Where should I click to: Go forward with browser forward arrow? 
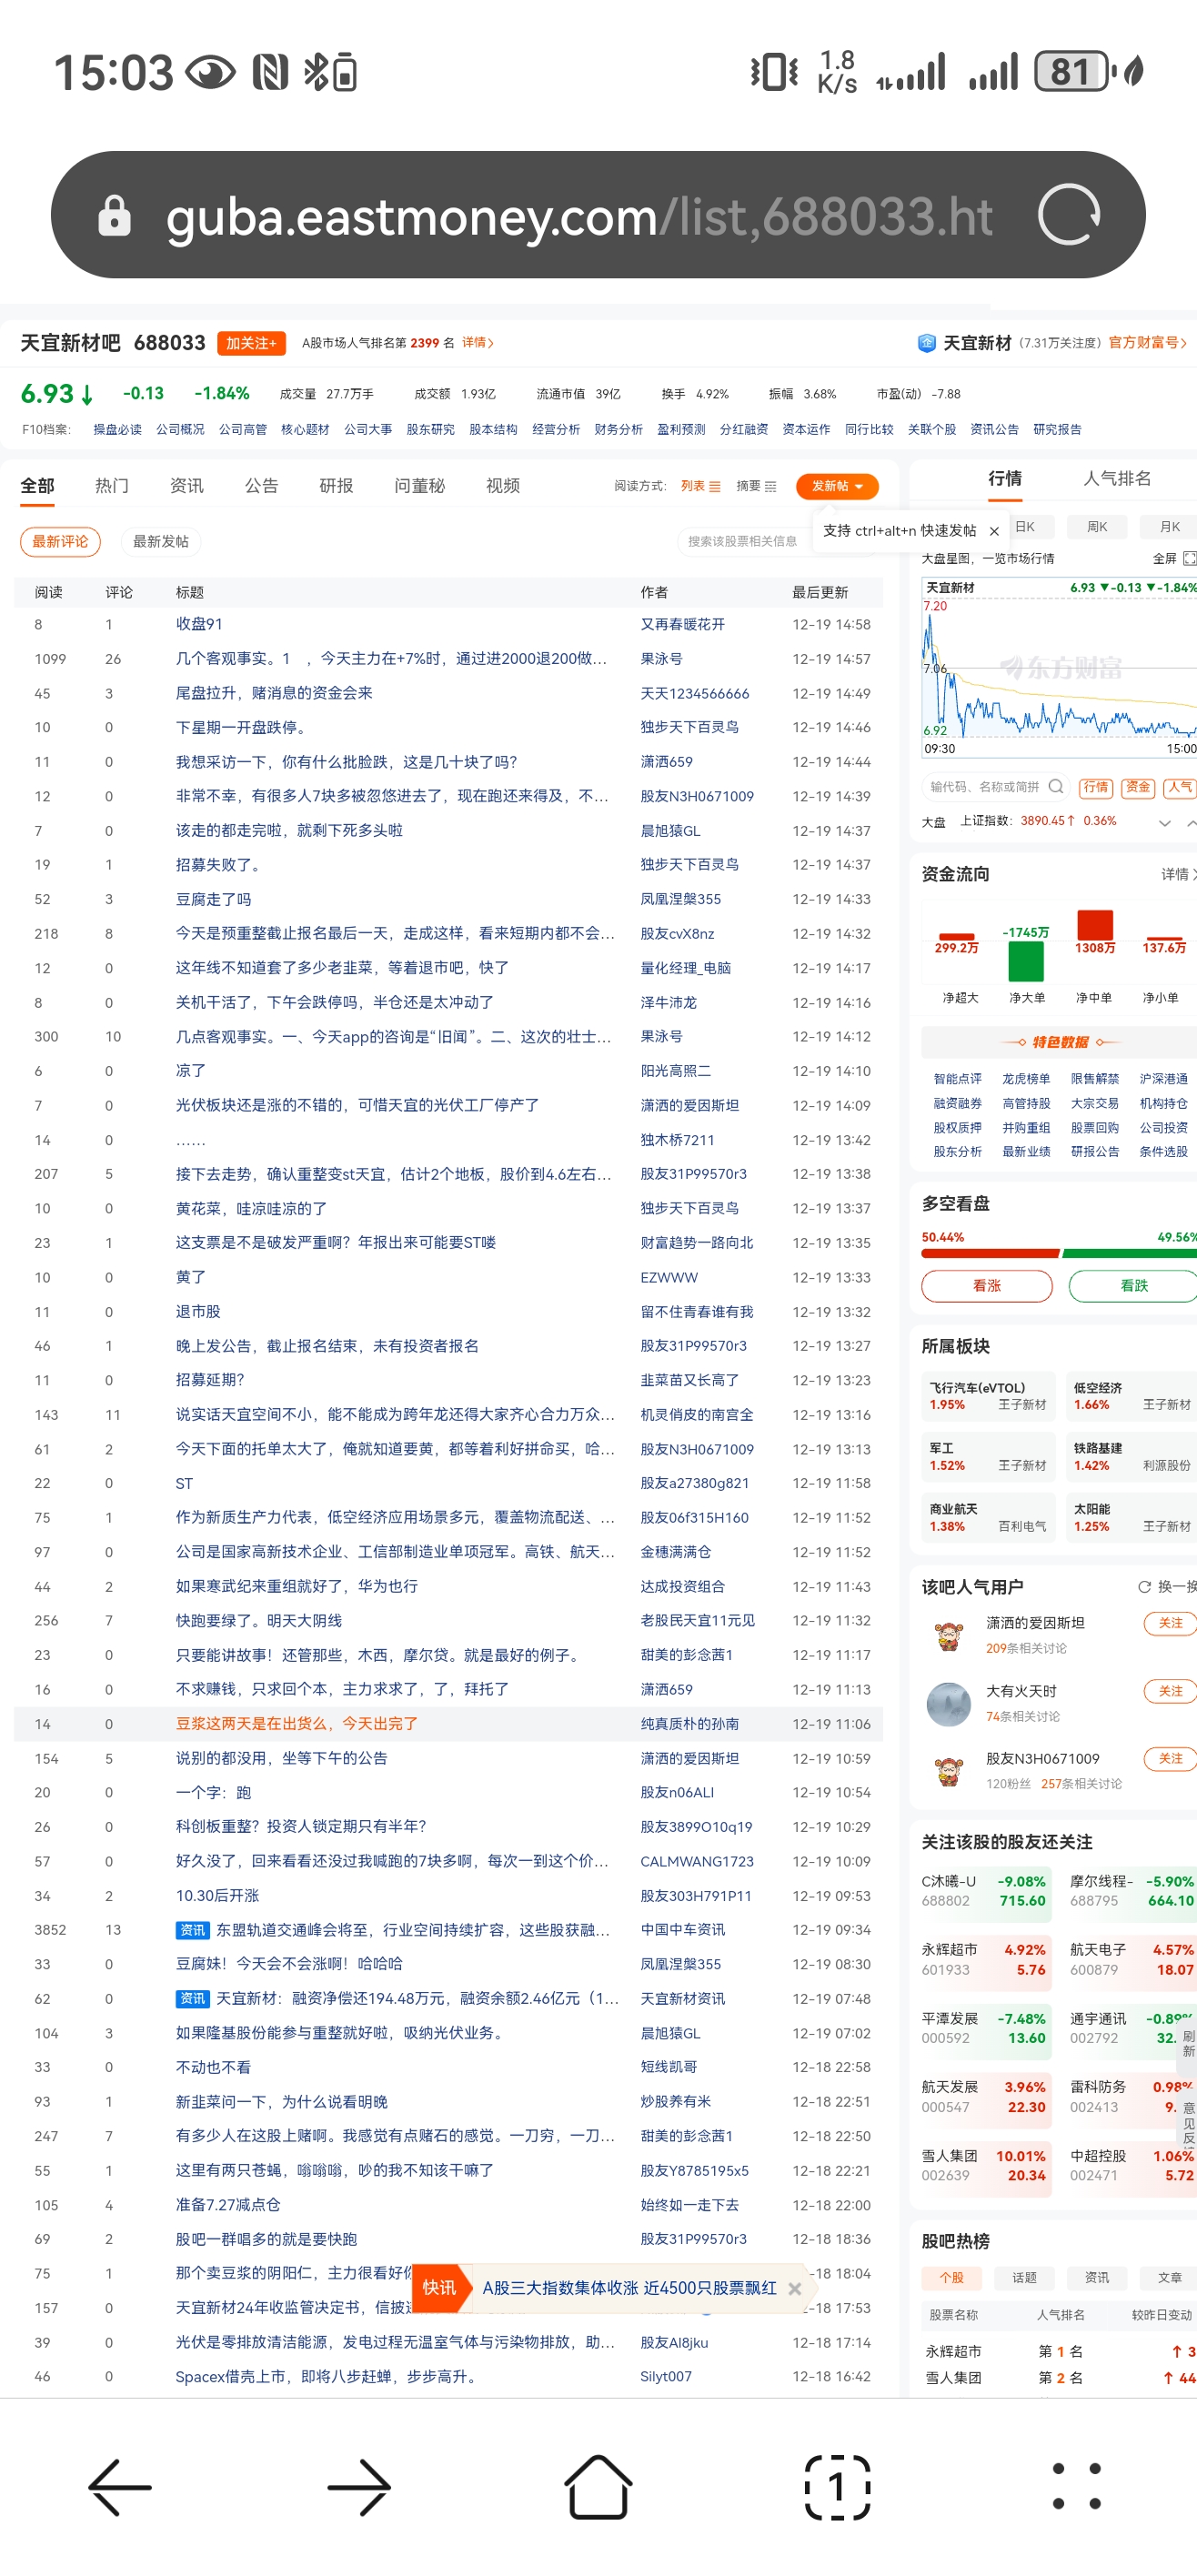click(359, 2487)
